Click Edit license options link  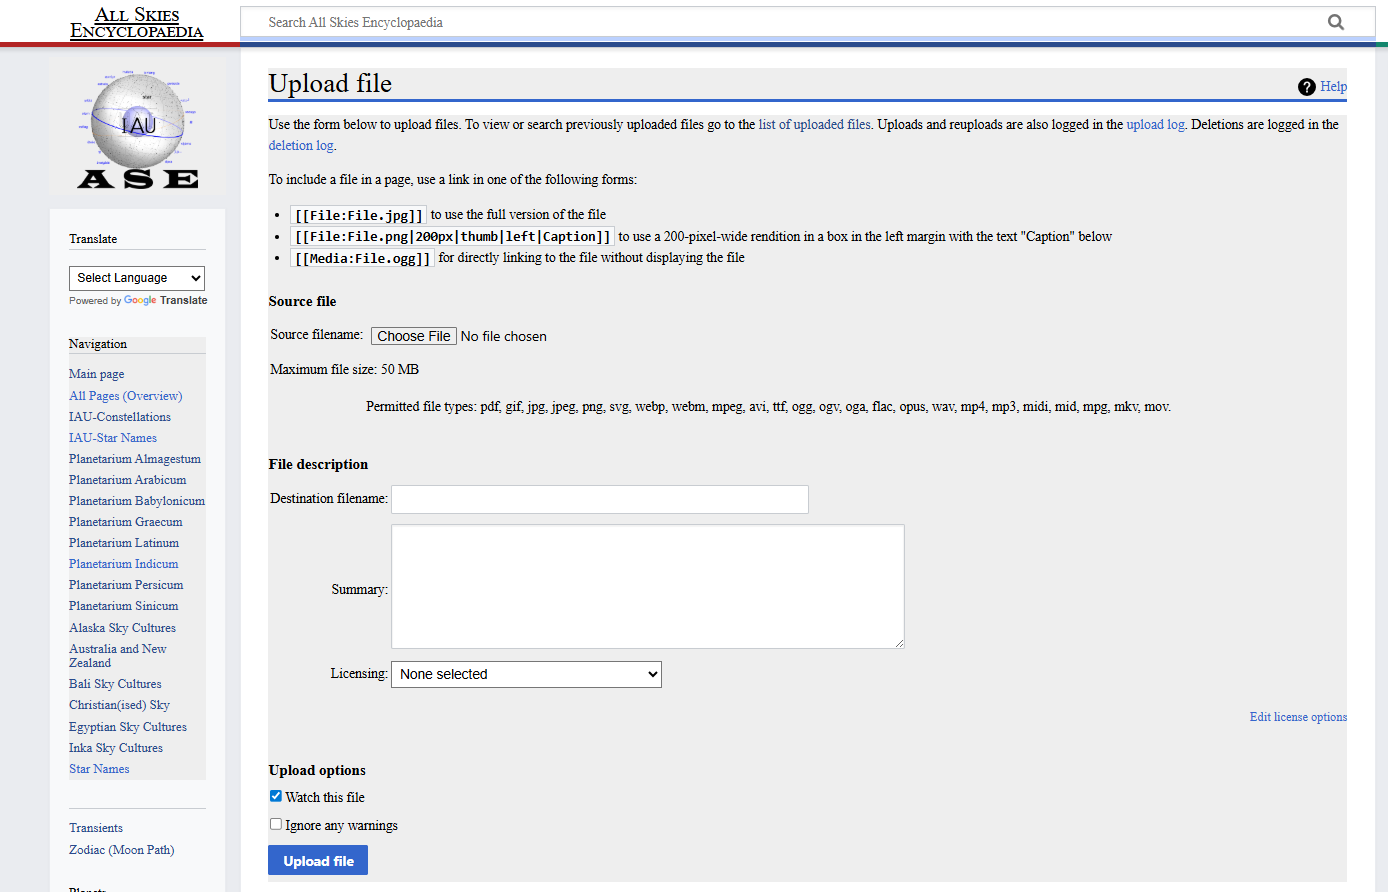[x=1298, y=717]
